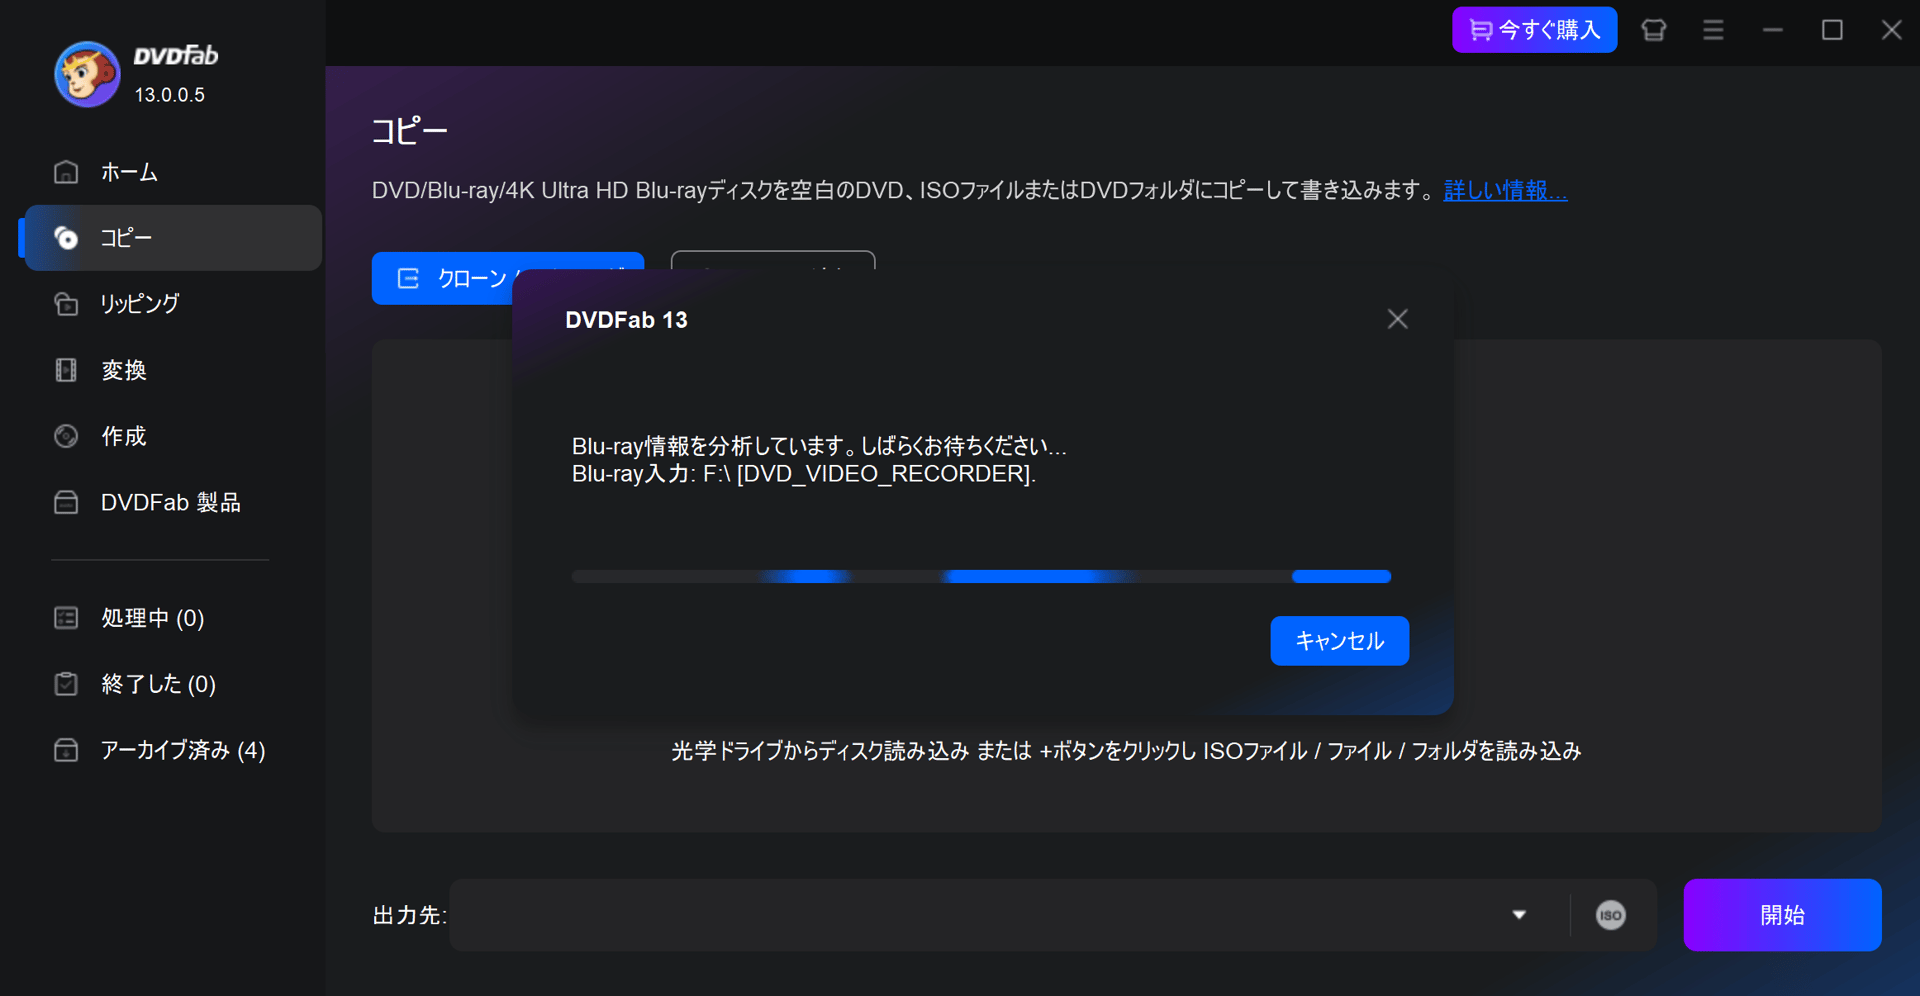Close the DVDFab main window
Image resolution: width=1920 pixels, height=996 pixels.
pyautogui.click(x=1891, y=30)
